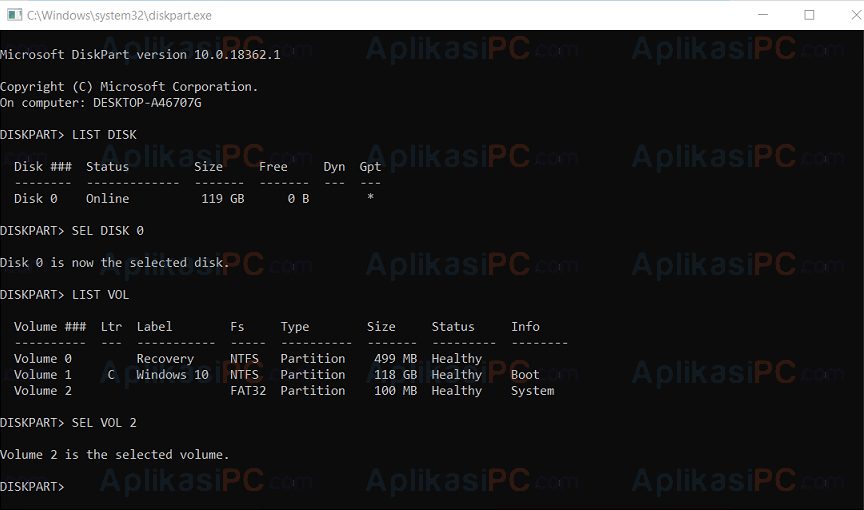Click the asterisk under Gpt column
Screen dimensions: 864x510
(x=370, y=197)
